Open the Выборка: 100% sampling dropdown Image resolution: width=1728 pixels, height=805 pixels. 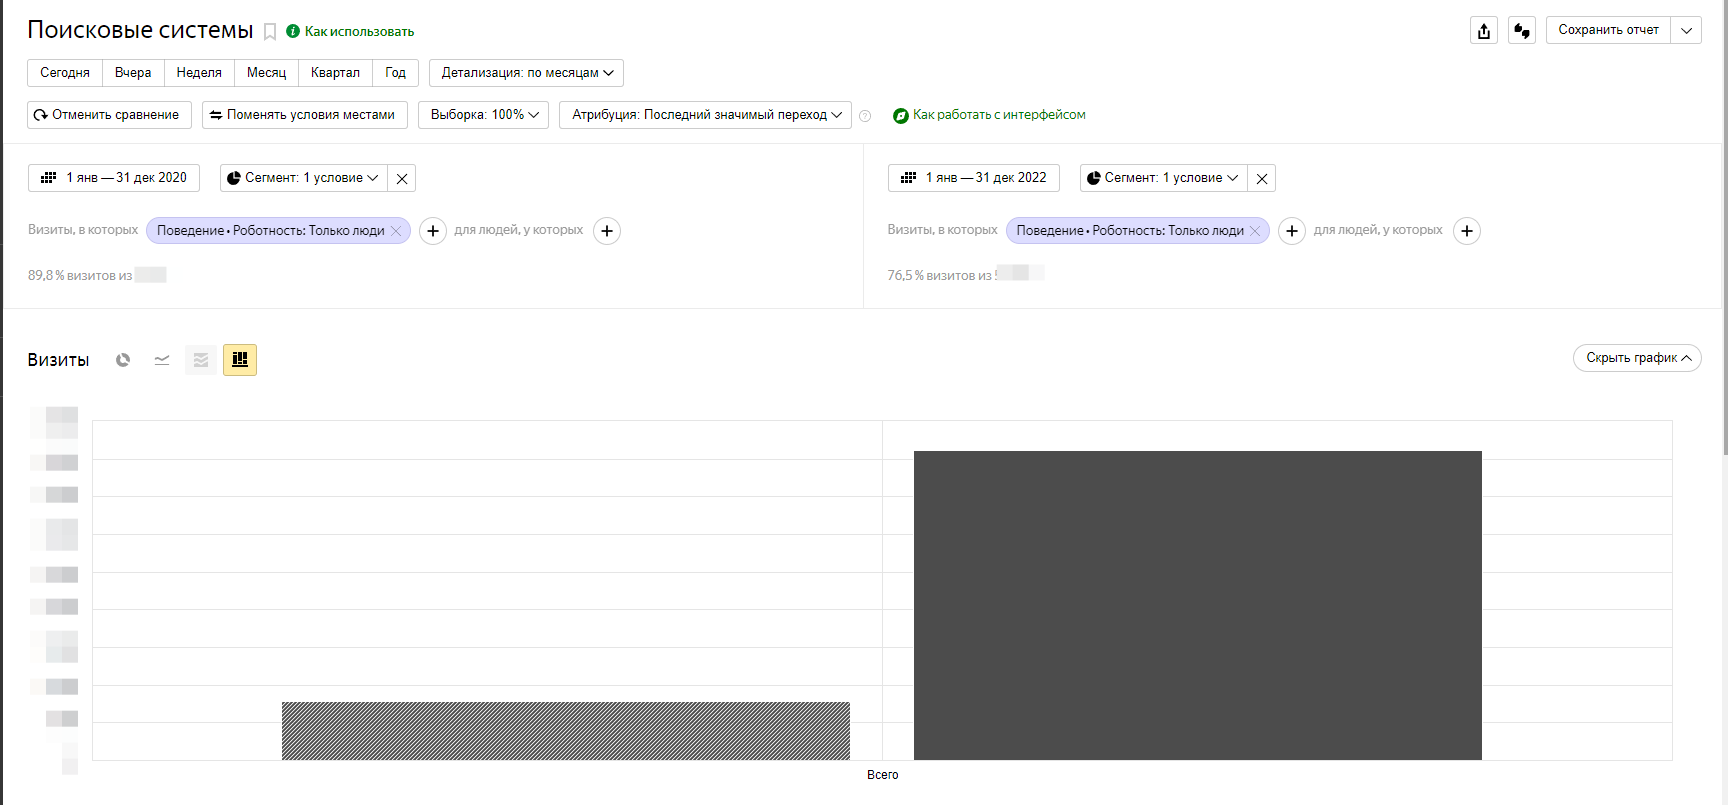click(483, 115)
